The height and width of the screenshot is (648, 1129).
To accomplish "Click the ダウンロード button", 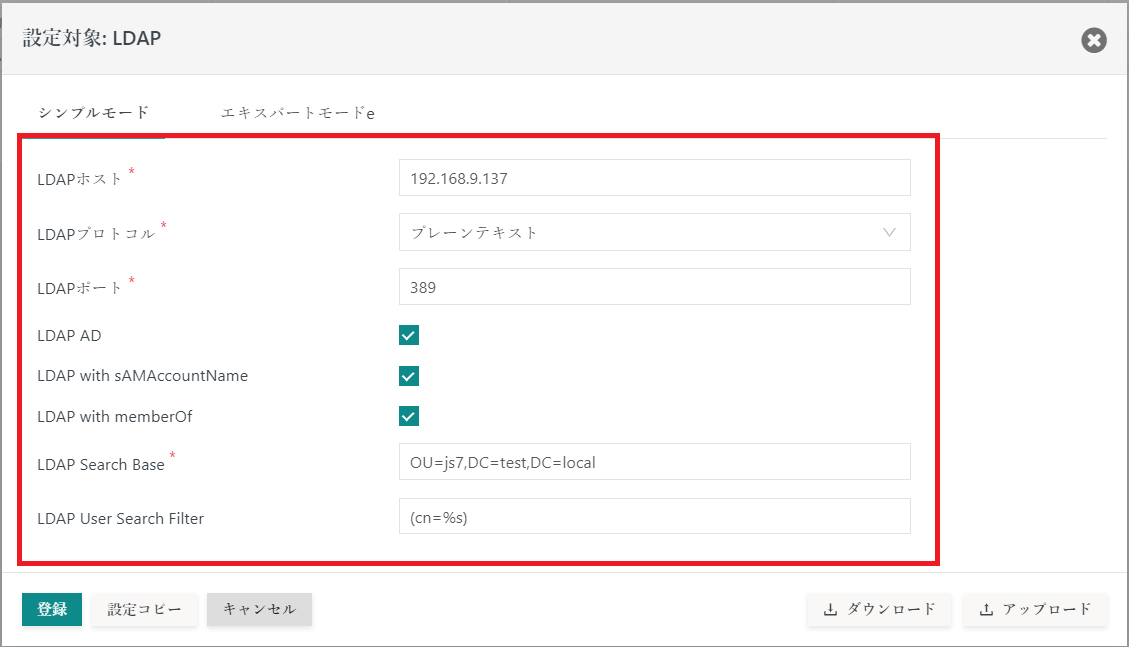I will [879, 609].
